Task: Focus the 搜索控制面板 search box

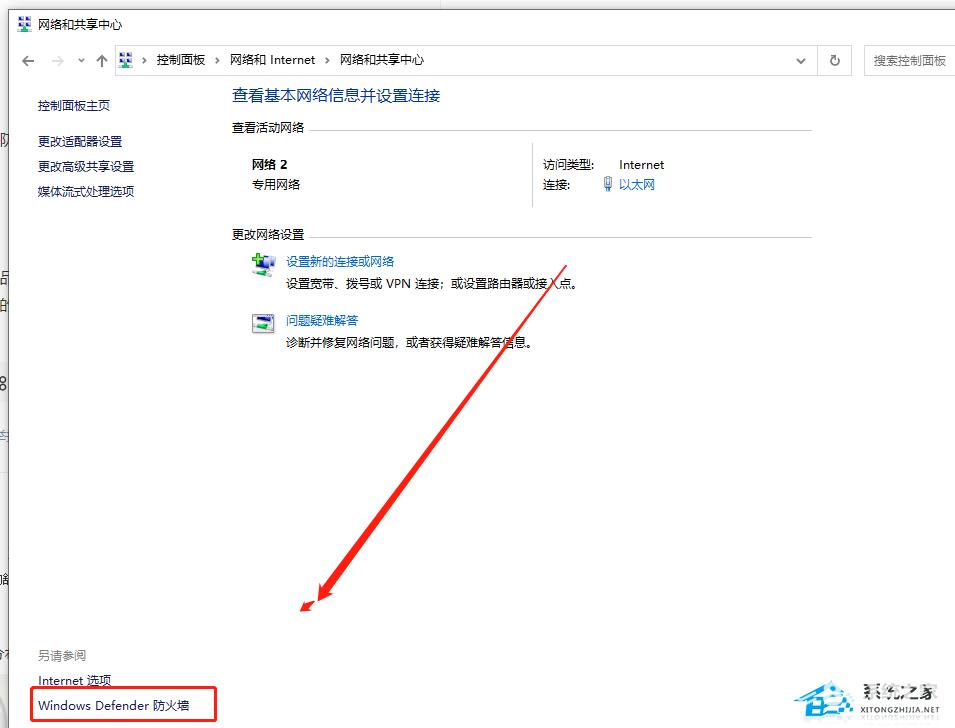Action: tap(909, 60)
